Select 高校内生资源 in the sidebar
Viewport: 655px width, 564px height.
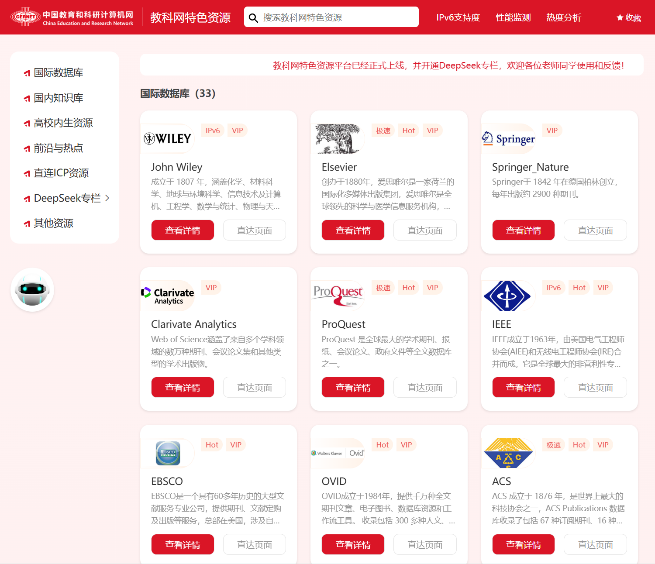(x=62, y=123)
